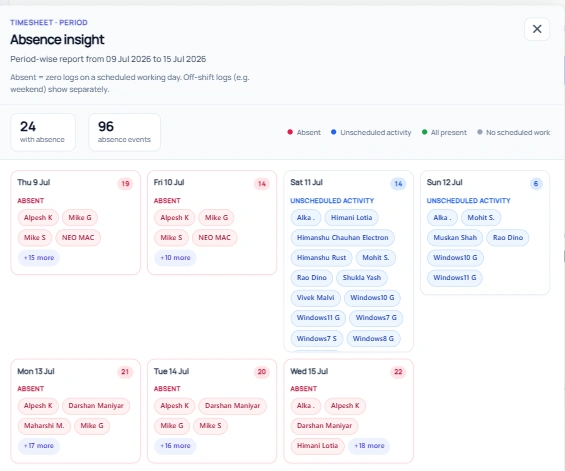Image resolution: width=565 pixels, height=471 pixels.
Task: Select Mohit S. chip on Sun 12 Jul
Action: 481,218
